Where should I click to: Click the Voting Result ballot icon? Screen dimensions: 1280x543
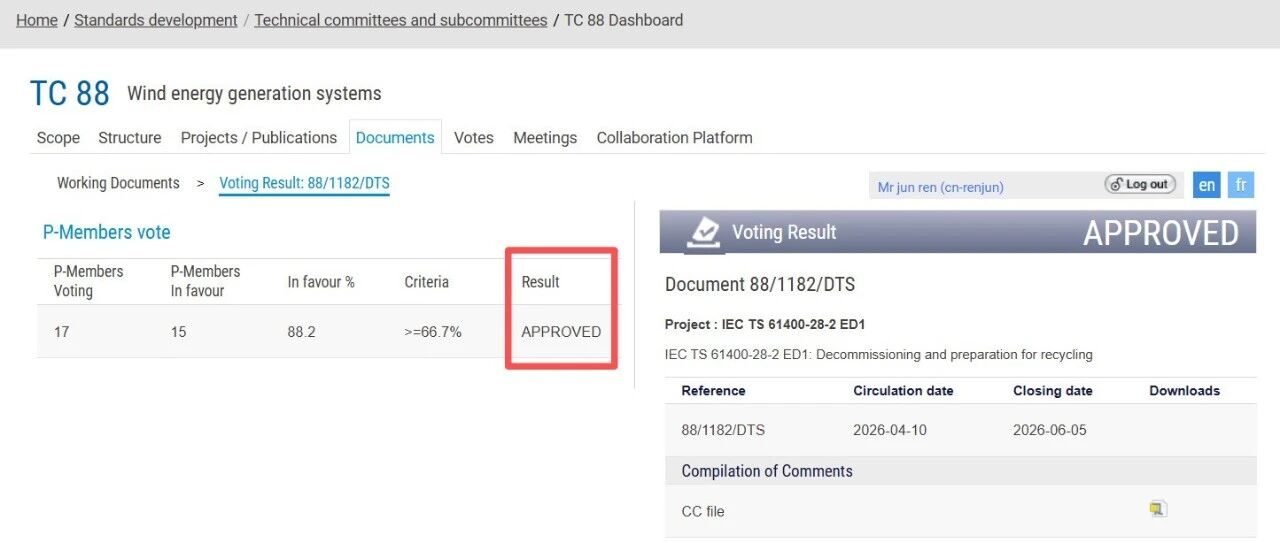point(705,232)
